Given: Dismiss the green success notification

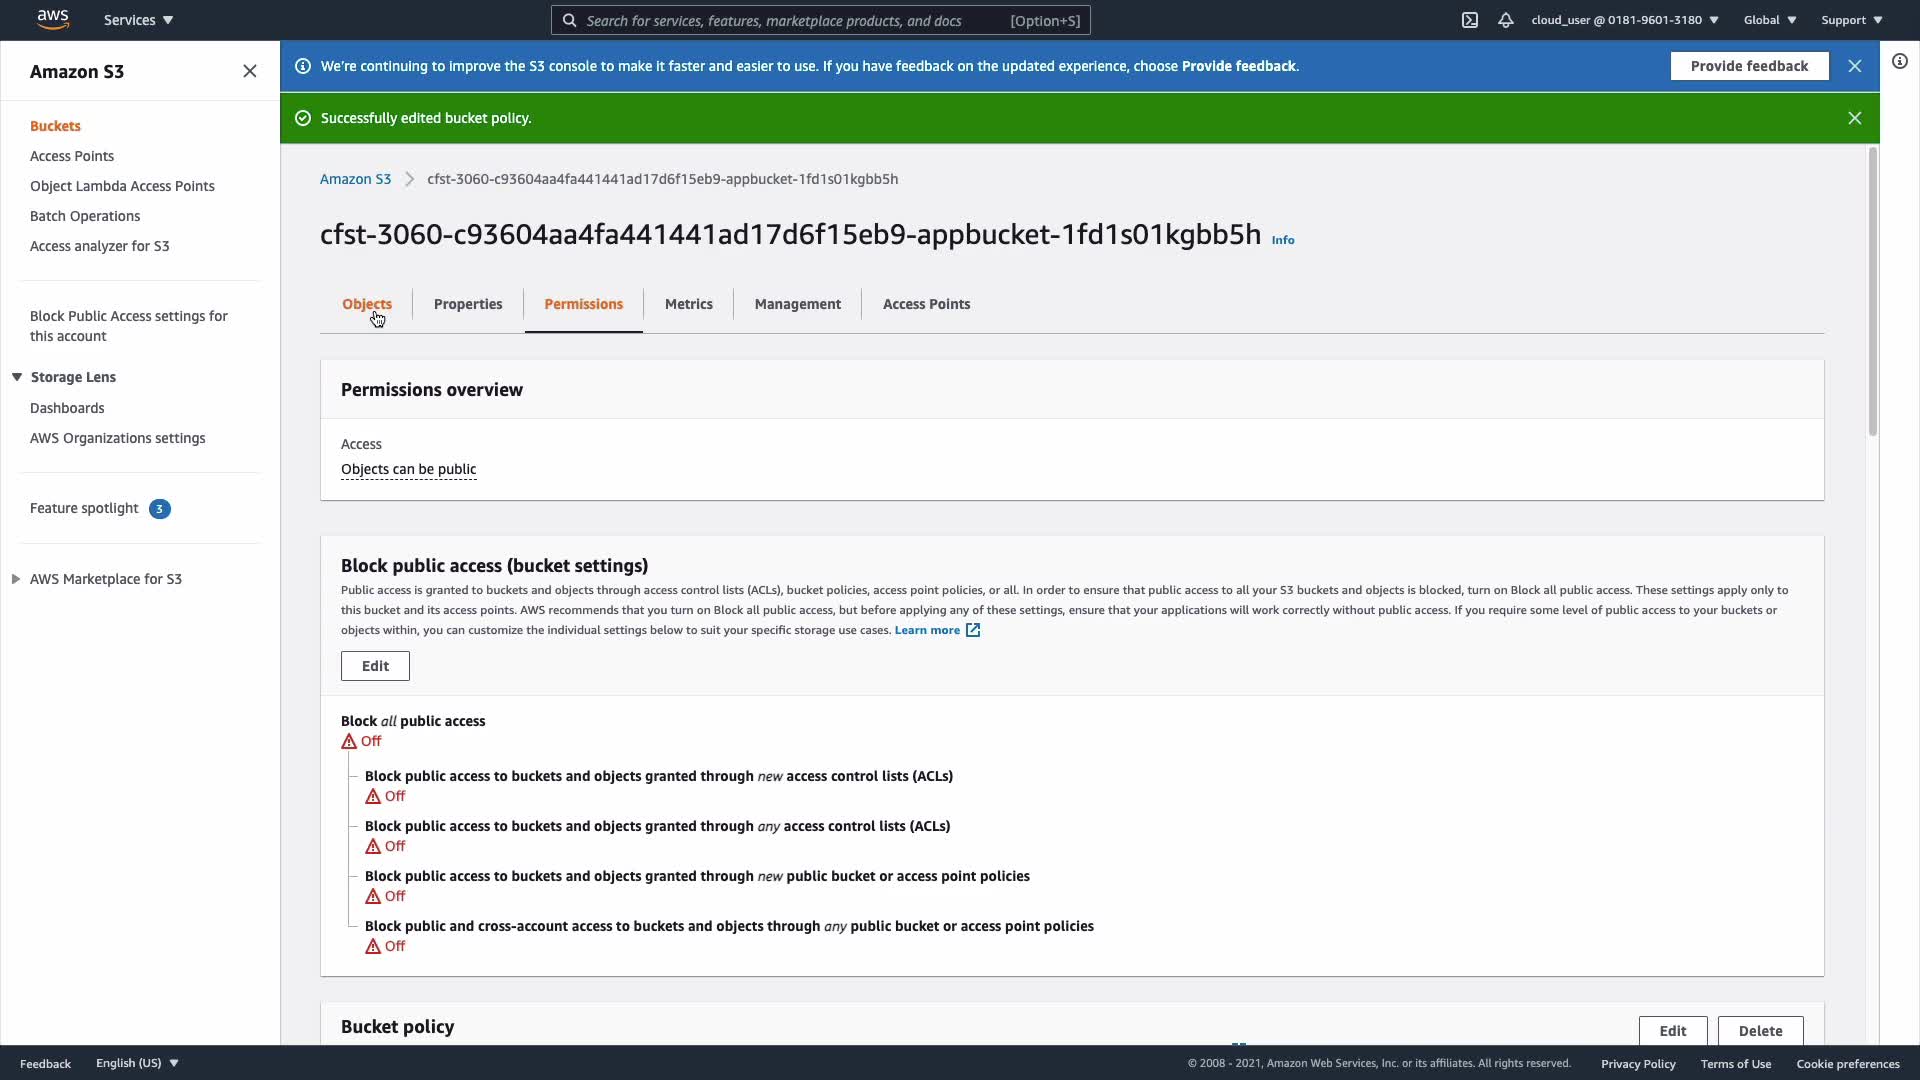Looking at the screenshot, I should click(1855, 118).
